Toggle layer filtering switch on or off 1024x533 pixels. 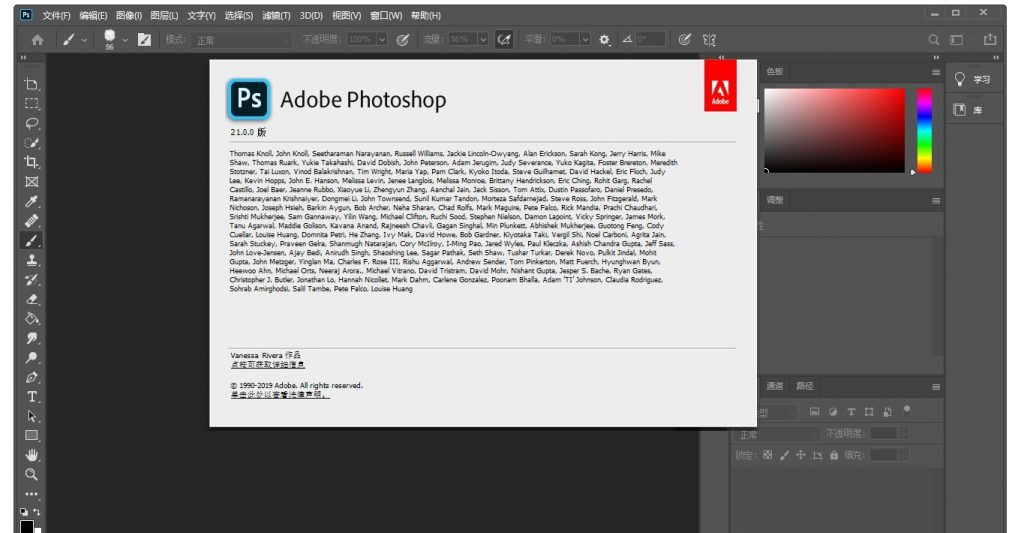906,410
